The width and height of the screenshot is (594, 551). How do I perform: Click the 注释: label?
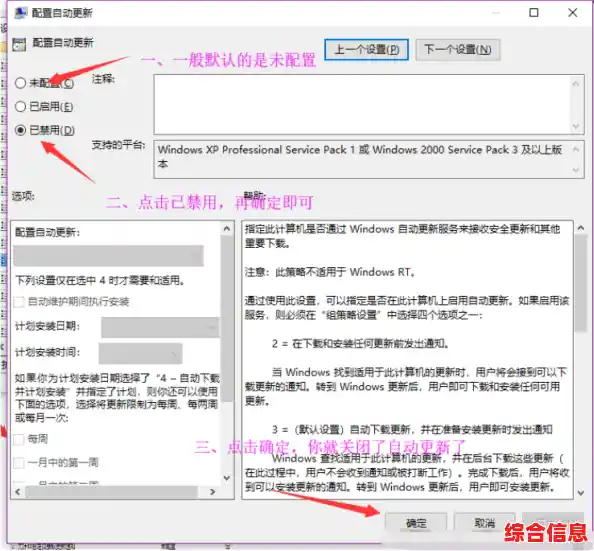(x=103, y=79)
